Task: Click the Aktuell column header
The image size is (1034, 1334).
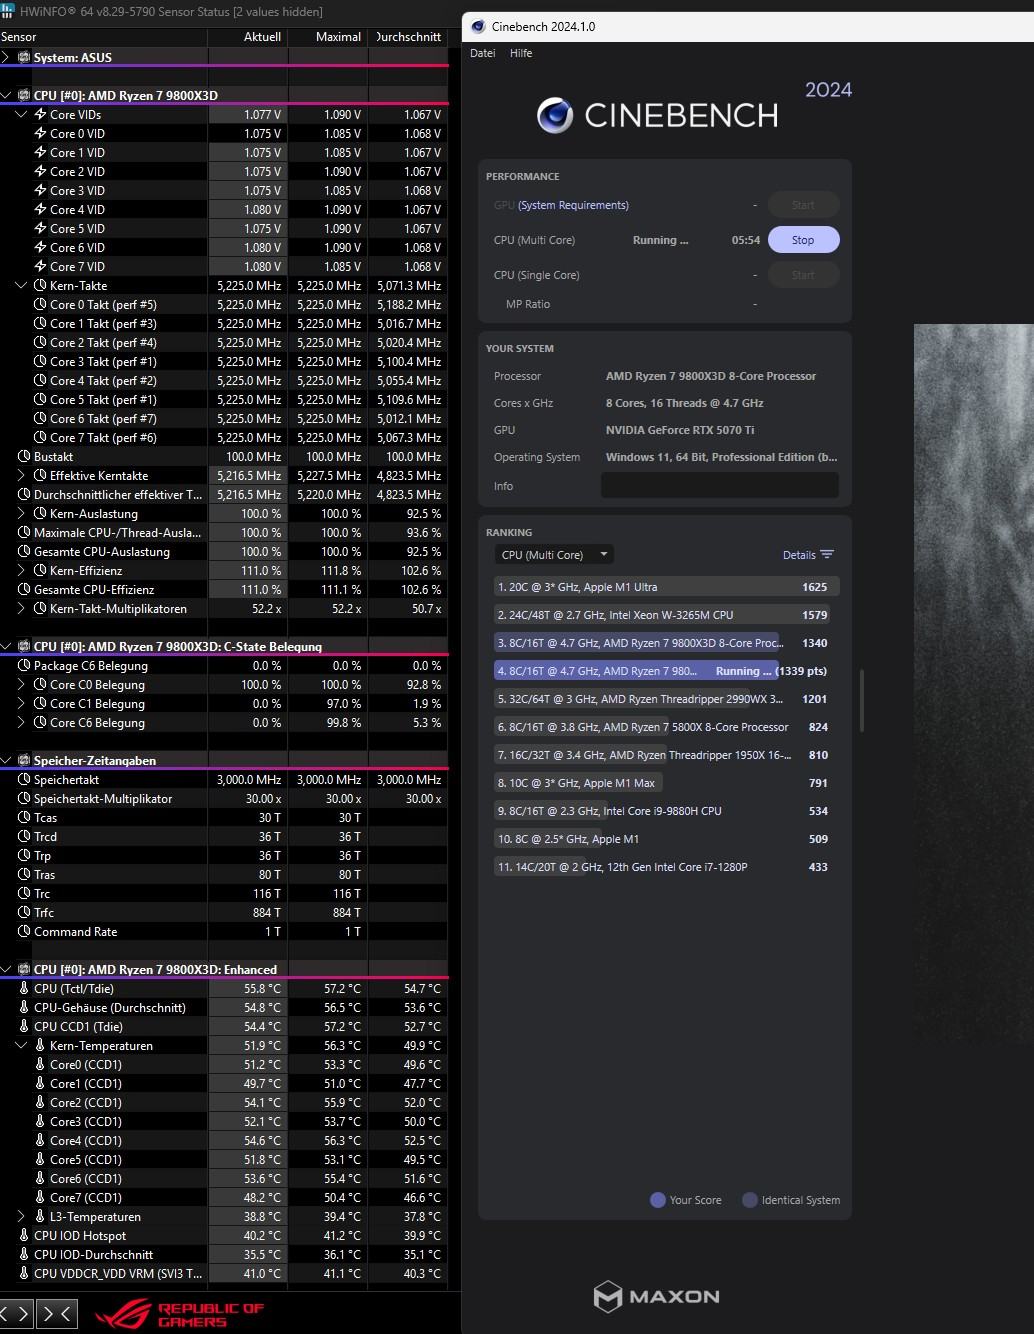Action: point(247,37)
